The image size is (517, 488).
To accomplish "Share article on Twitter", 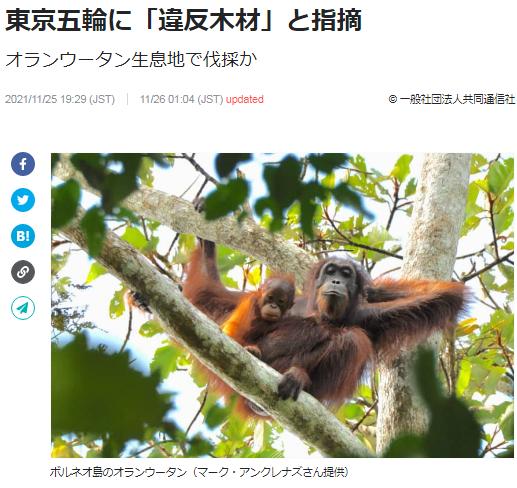I will (x=23, y=200).
